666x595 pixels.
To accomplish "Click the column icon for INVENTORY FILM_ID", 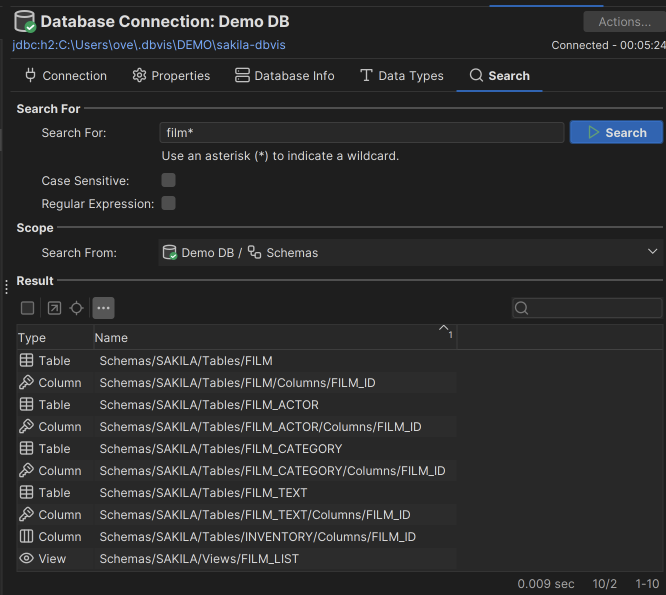I will [27, 537].
